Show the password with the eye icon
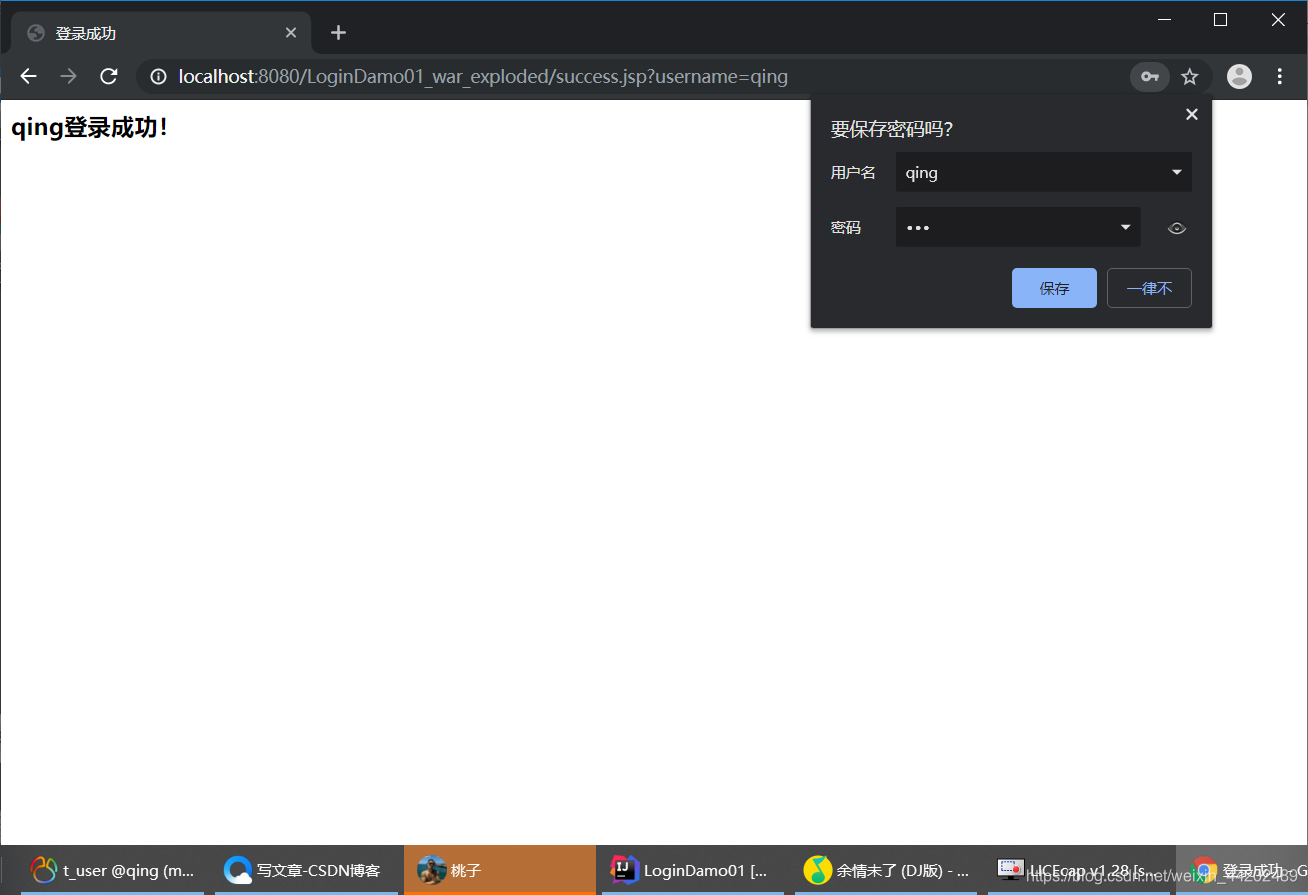The width and height of the screenshot is (1308, 895). tap(1177, 228)
